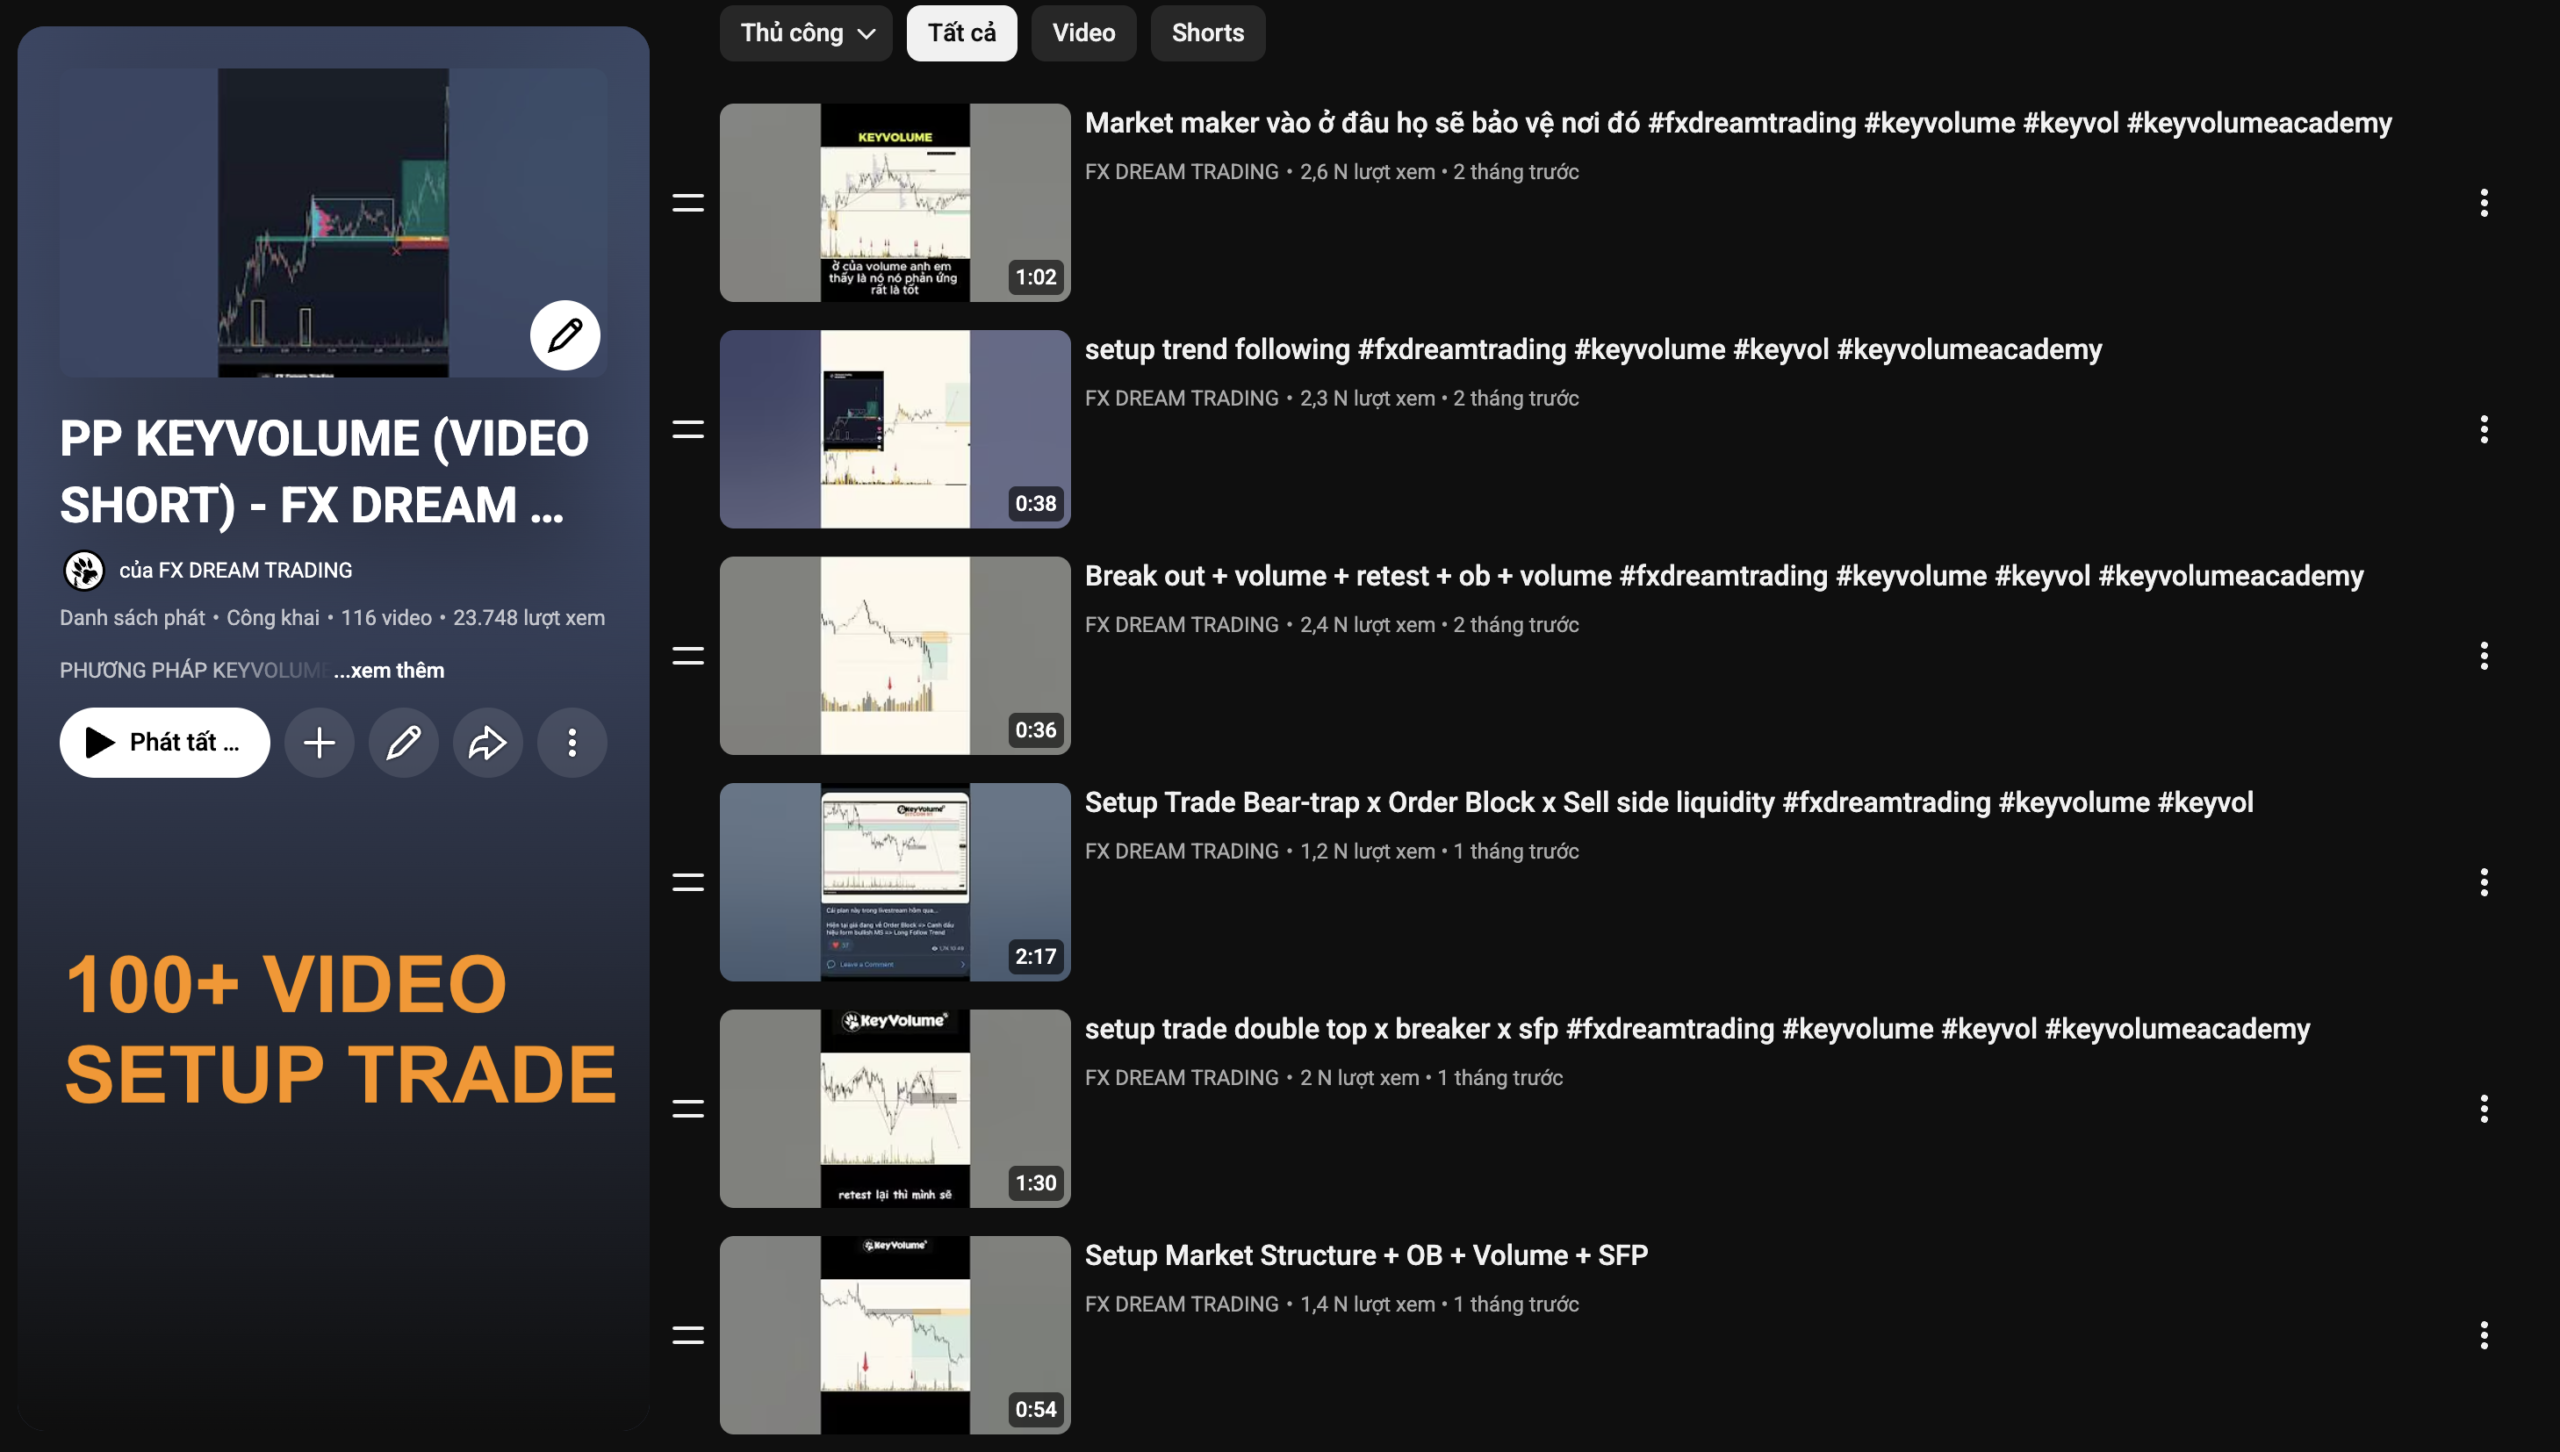Open Market Structure + OB thumbnail 0:54

[x=895, y=1335]
